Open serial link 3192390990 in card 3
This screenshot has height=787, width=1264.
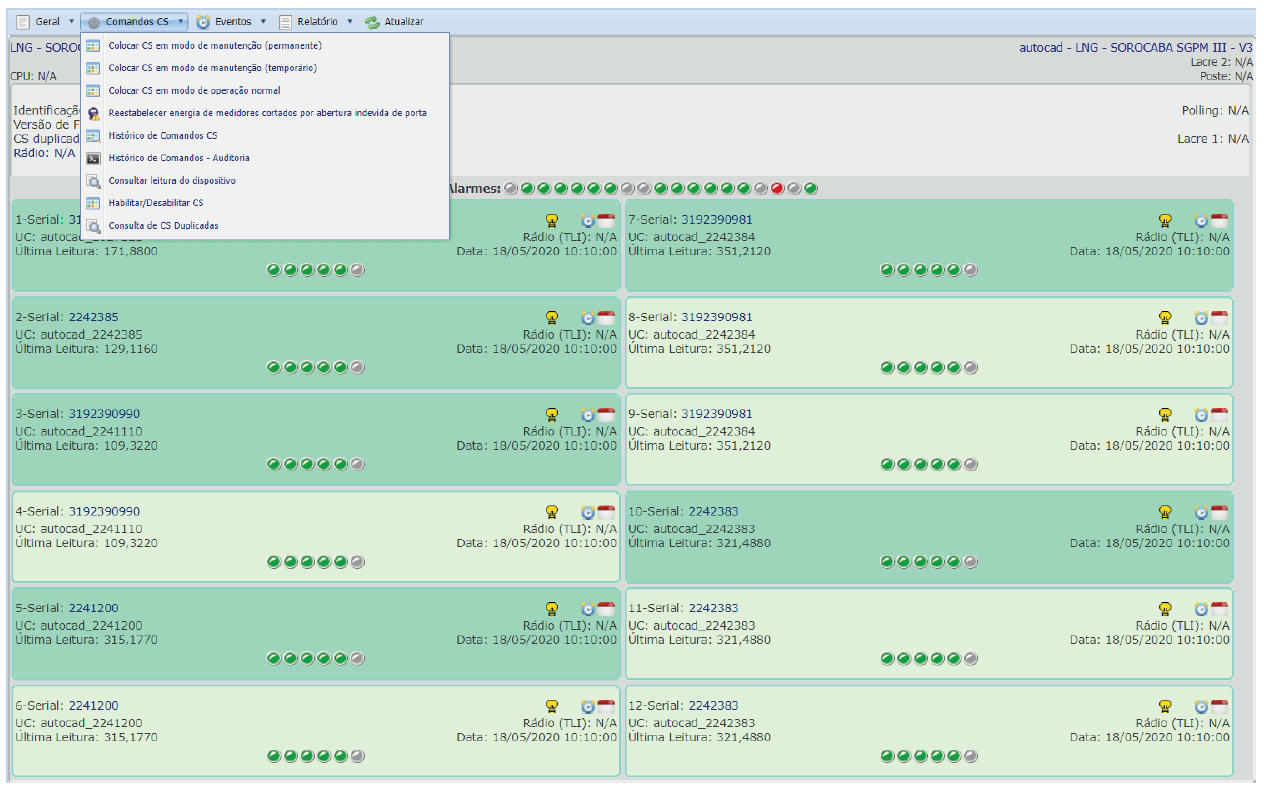click(104, 414)
